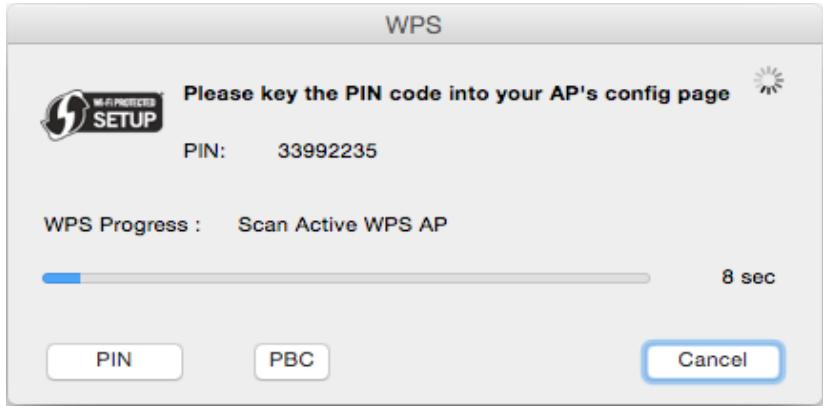Screen dimensions: 823x406
Task: Click the circular arrows emblem in the logo
Action: pyautogui.click(x=66, y=116)
